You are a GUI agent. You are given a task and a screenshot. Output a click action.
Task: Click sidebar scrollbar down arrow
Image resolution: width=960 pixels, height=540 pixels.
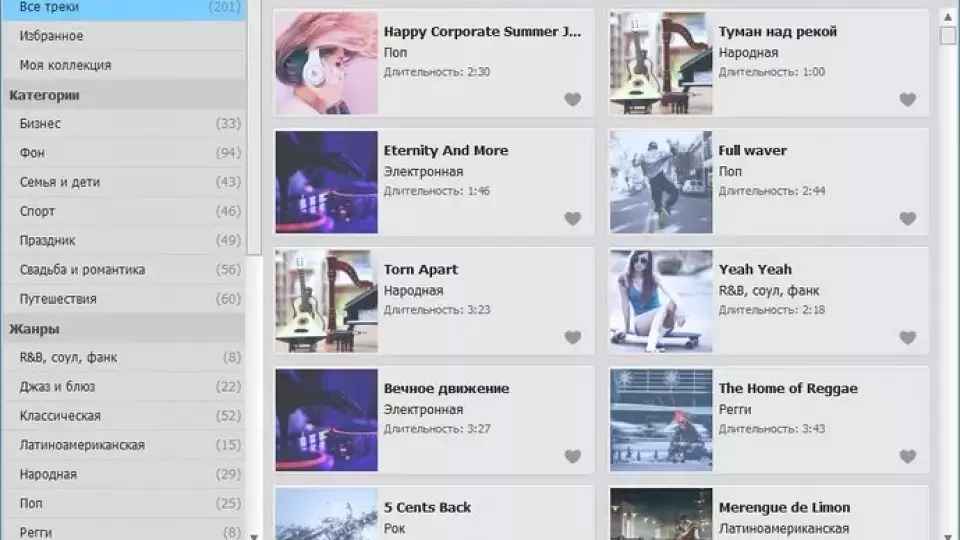tap(254, 535)
